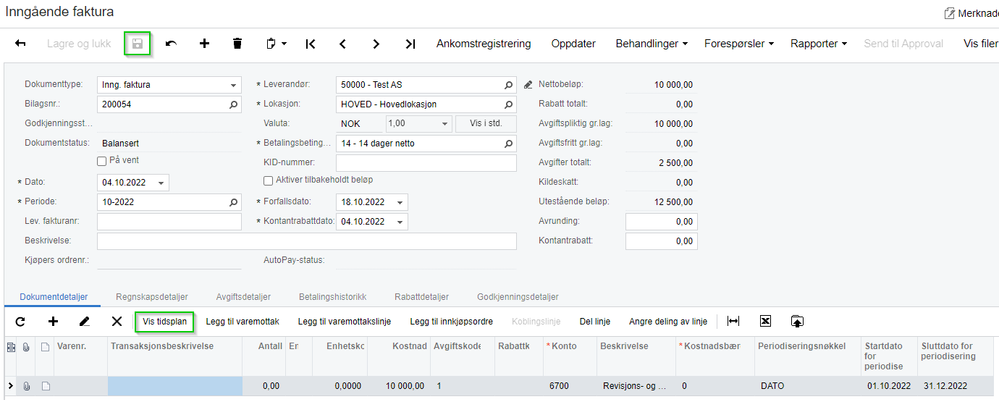Image resolution: width=999 pixels, height=400 pixels.
Task: Click the fit columns width icon
Action: point(733,322)
